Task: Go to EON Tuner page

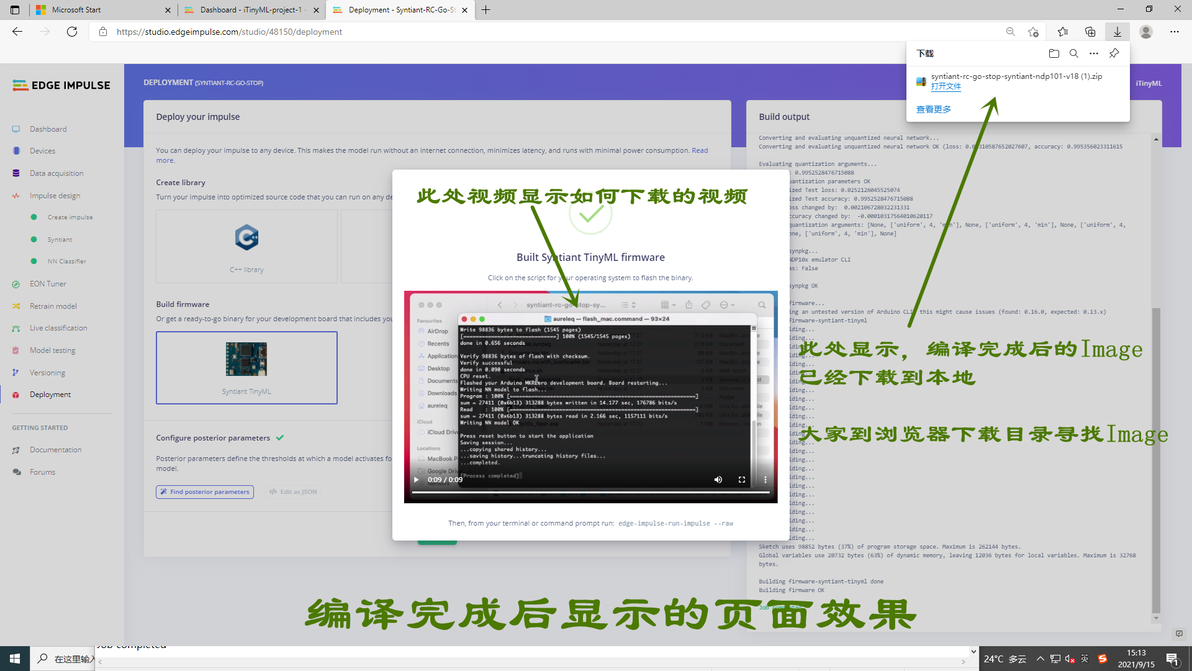Action: coord(48,283)
